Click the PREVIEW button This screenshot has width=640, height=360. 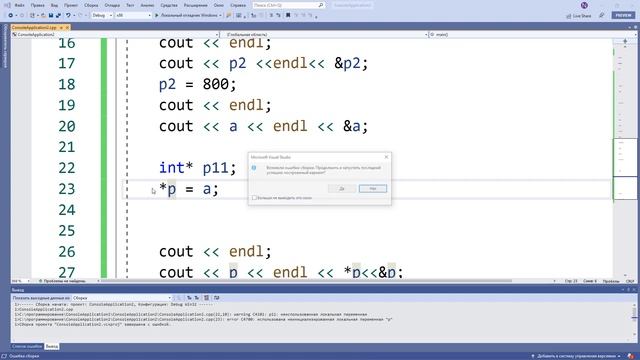pos(624,15)
